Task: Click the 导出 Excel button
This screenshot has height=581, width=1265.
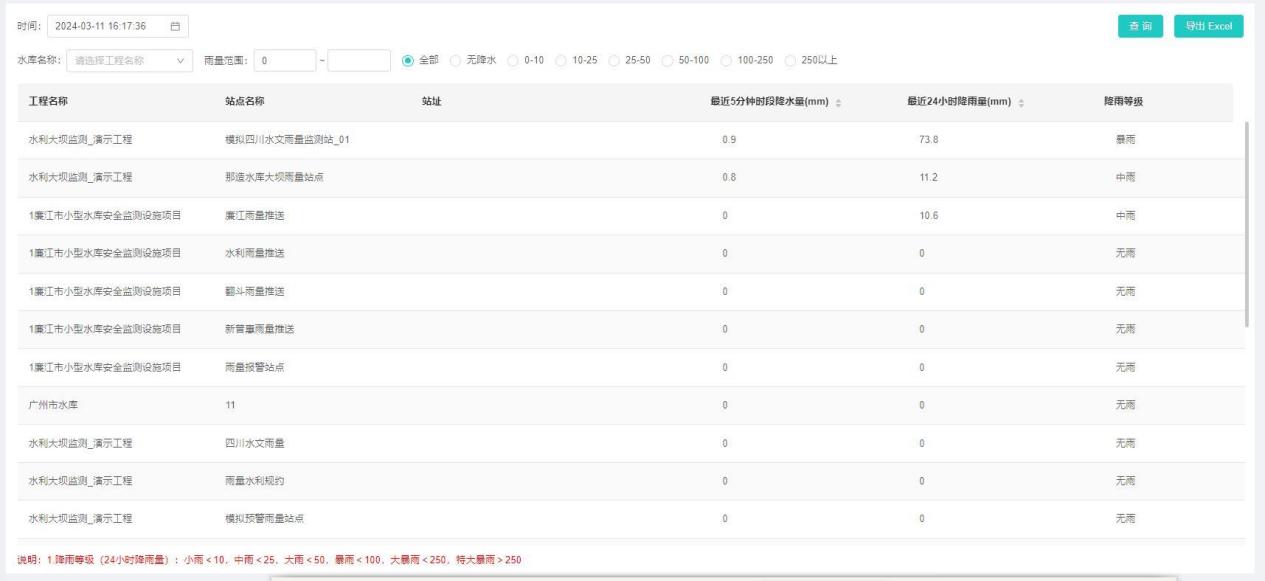Action: tap(1208, 26)
